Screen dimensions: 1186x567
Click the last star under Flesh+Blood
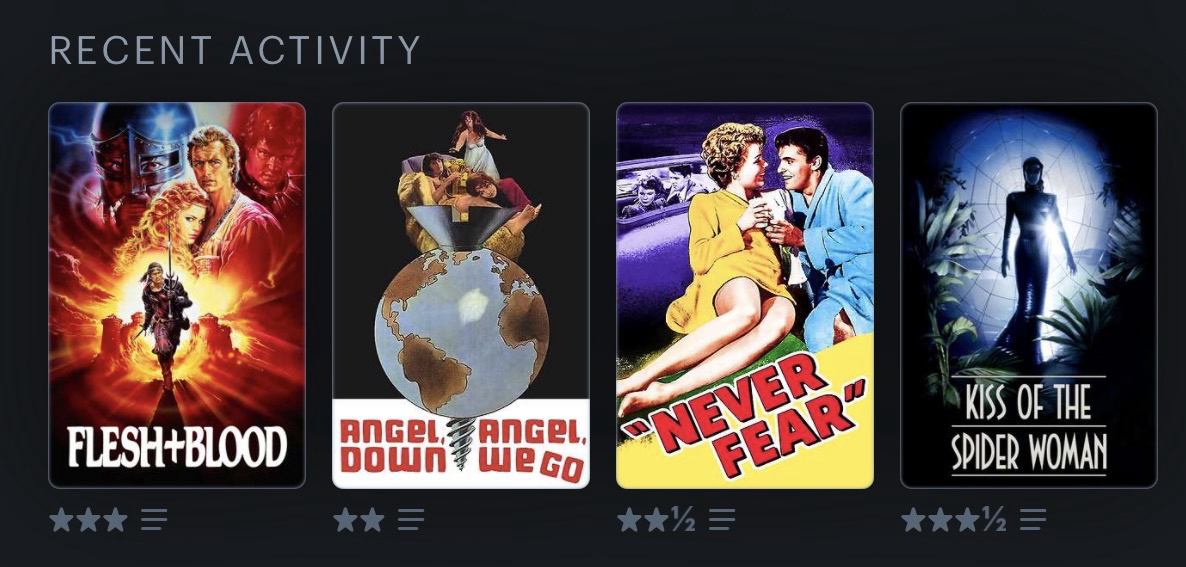[115, 519]
